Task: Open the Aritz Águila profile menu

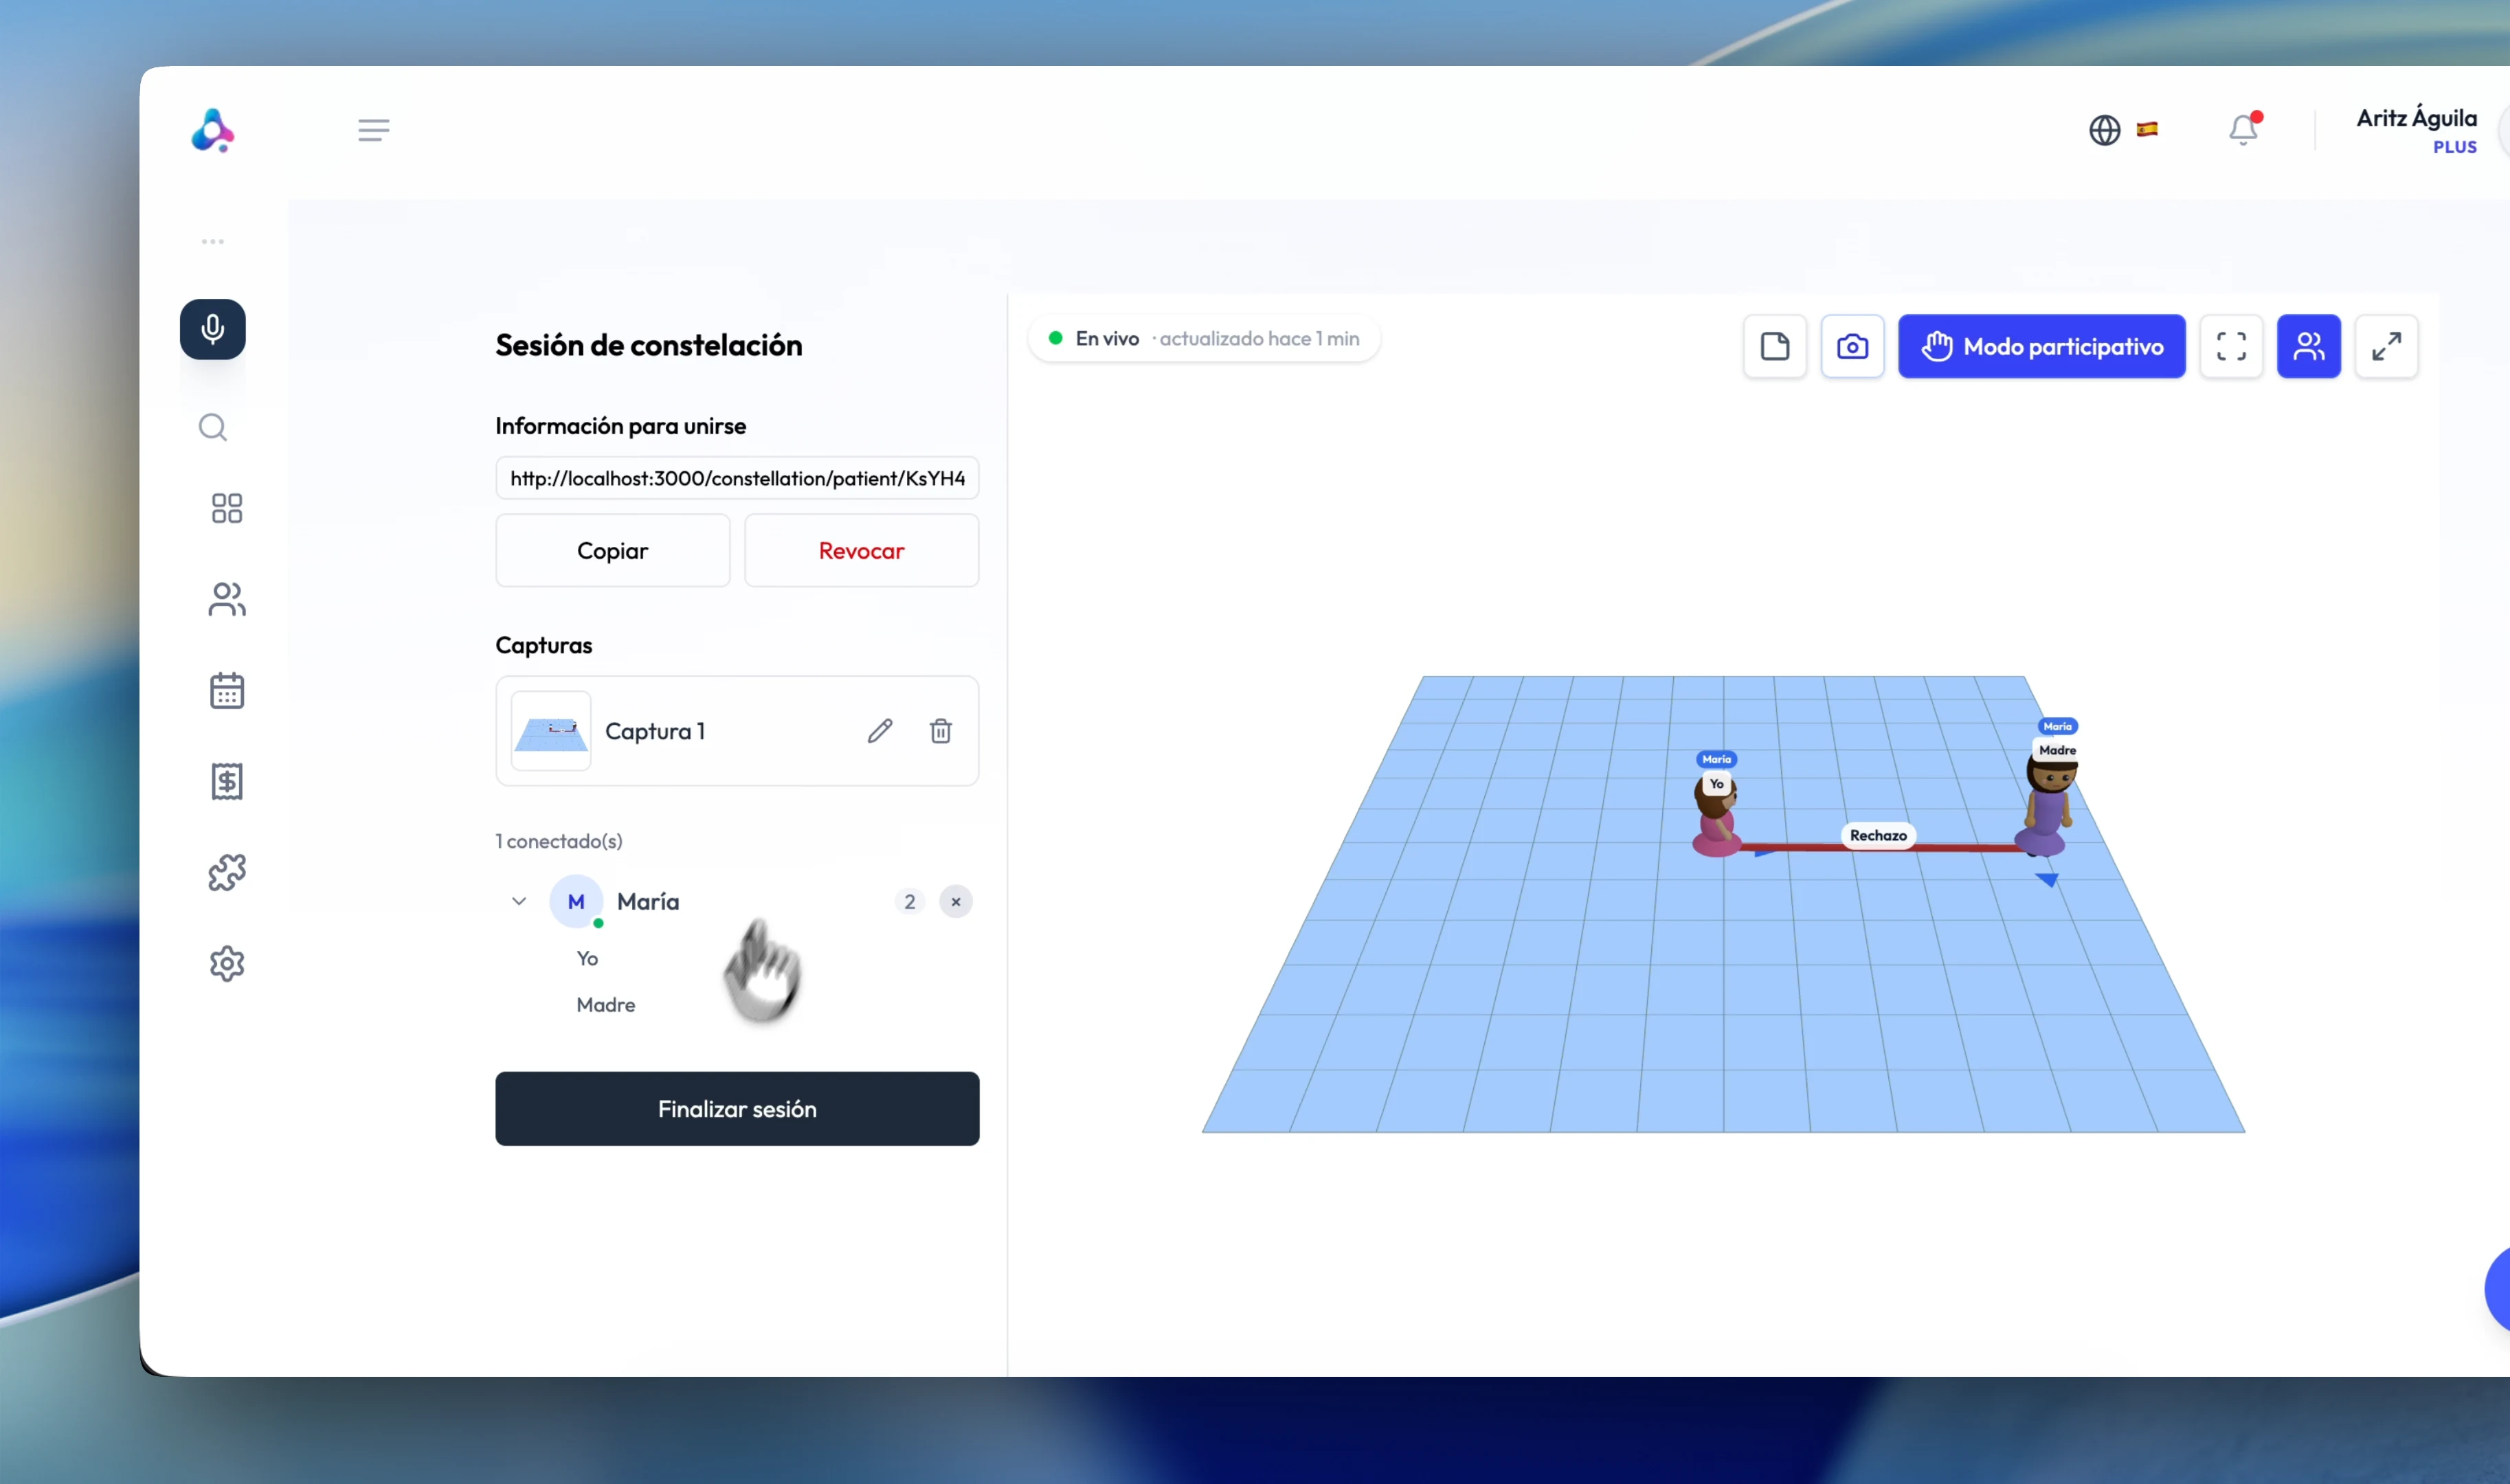Action: click(2416, 130)
